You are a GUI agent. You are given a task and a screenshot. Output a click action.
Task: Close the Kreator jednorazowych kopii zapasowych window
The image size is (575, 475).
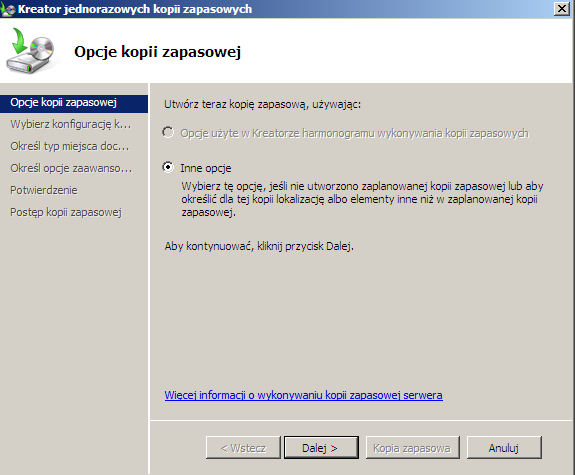[x=561, y=8]
